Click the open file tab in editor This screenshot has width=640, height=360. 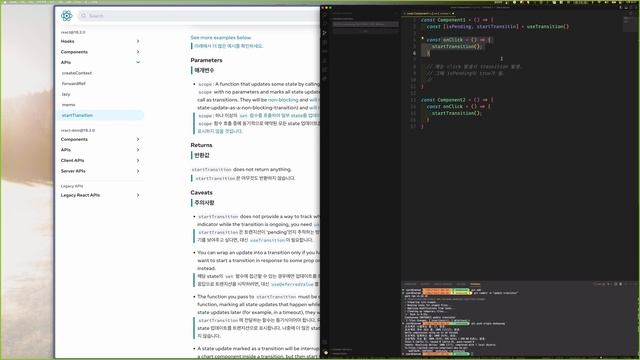[429, 13]
